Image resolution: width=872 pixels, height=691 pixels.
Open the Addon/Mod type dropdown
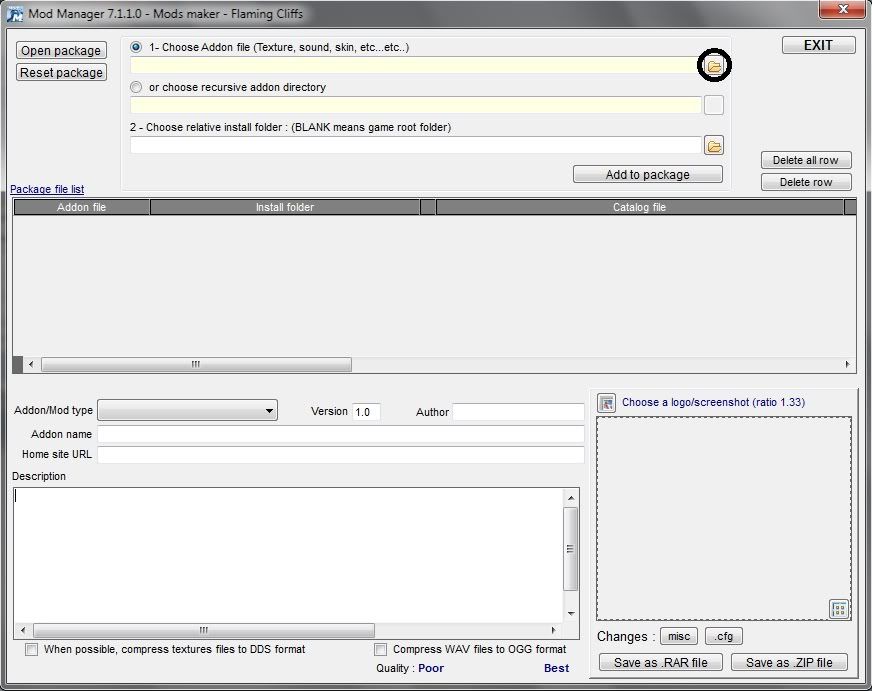pos(270,411)
